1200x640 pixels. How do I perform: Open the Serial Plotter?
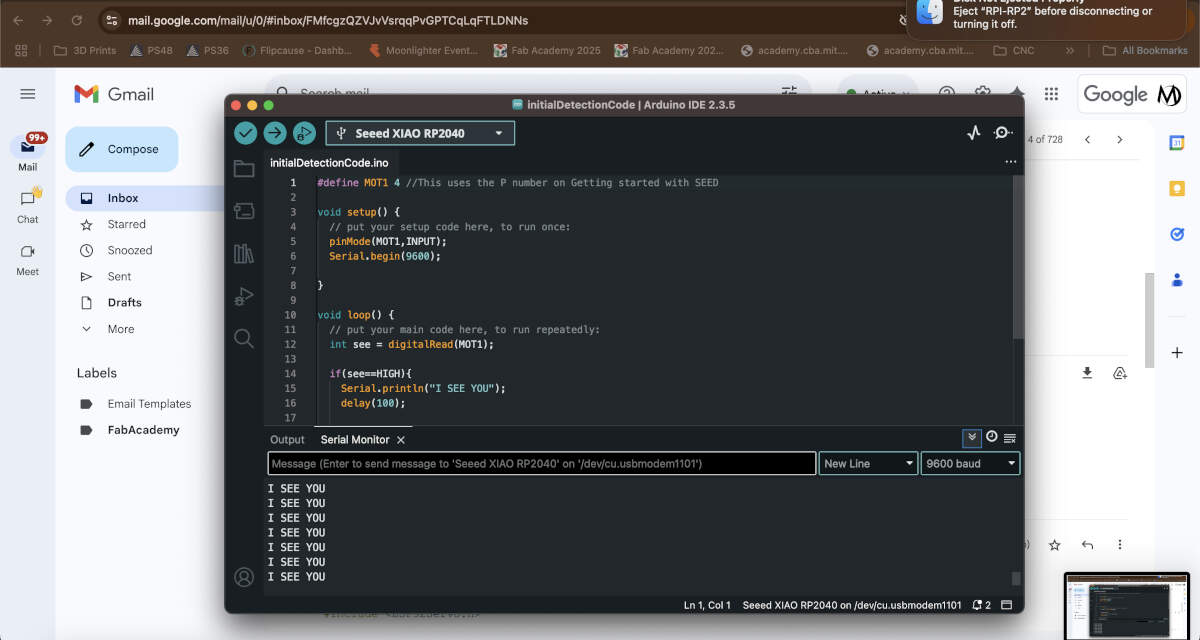[x=974, y=133]
